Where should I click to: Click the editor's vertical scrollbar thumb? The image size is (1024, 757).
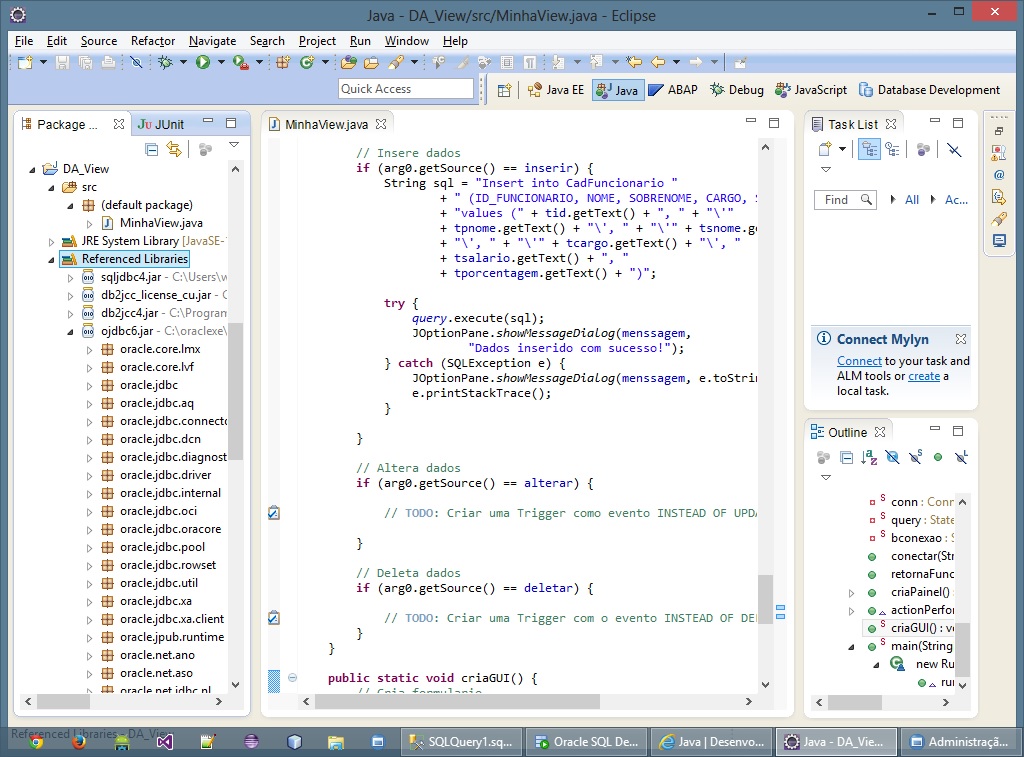click(765, 598)
